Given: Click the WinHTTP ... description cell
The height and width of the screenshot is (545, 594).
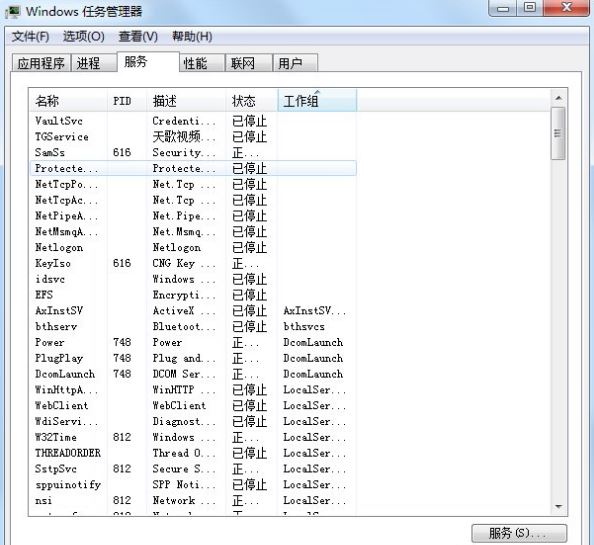Looking at the screenshot, I should tap(184, 390).
